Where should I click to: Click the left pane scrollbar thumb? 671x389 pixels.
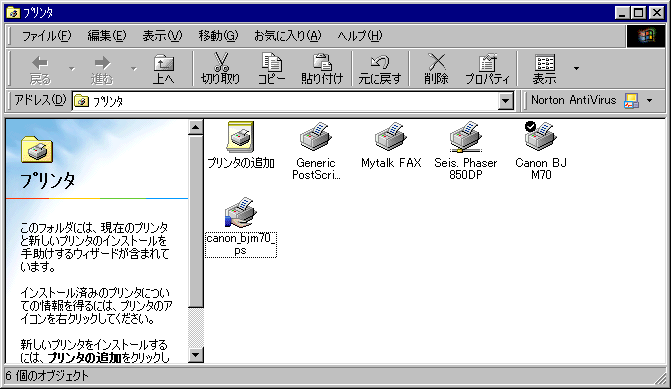pyautogui.click(x=196, y=221)
